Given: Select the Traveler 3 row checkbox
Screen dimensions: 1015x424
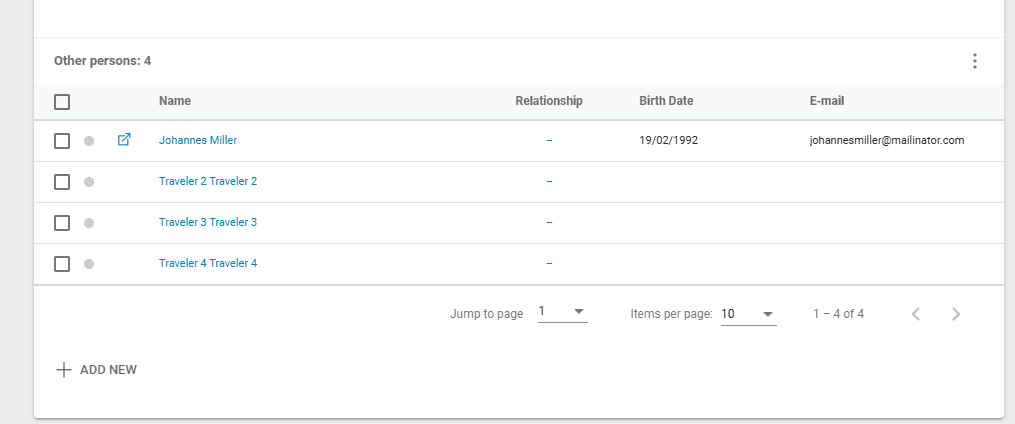Looking at the screenshot, I should point(62,223).
